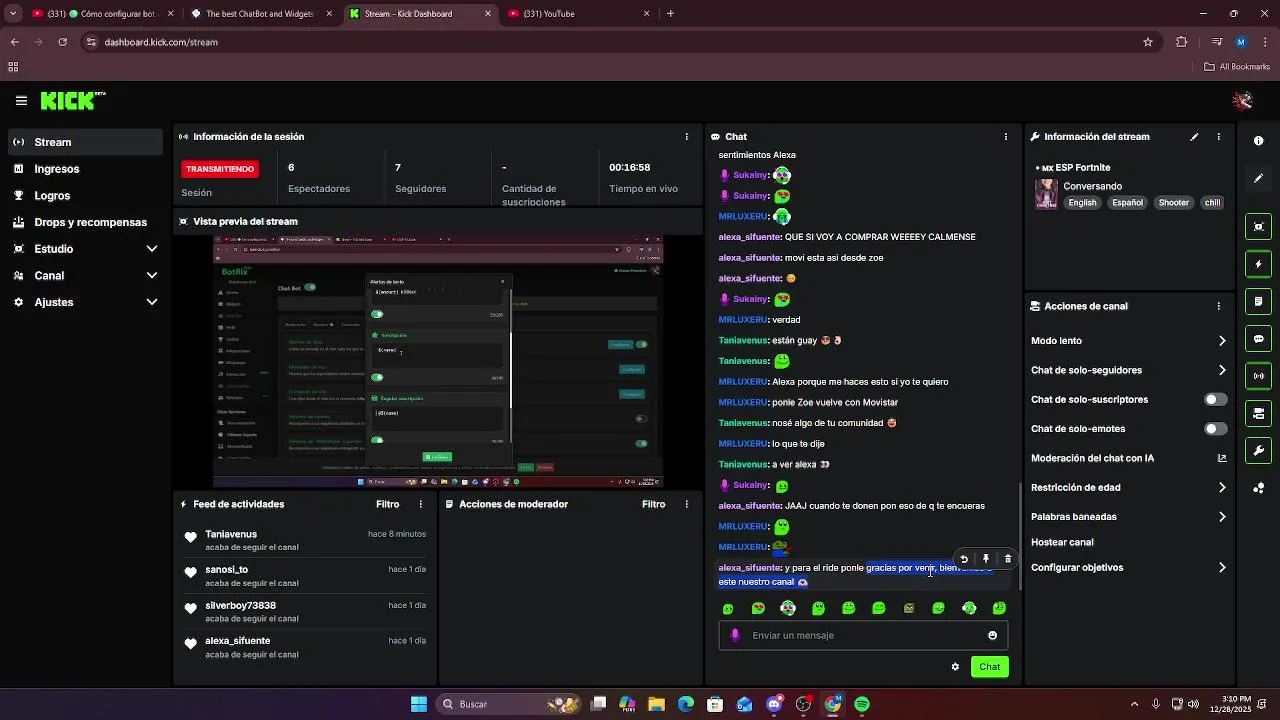Pin the highlighted chat message
Image resolution: width=1280 pixels, height=720 pixels.
pyautogui.click(x=986, y=560)
